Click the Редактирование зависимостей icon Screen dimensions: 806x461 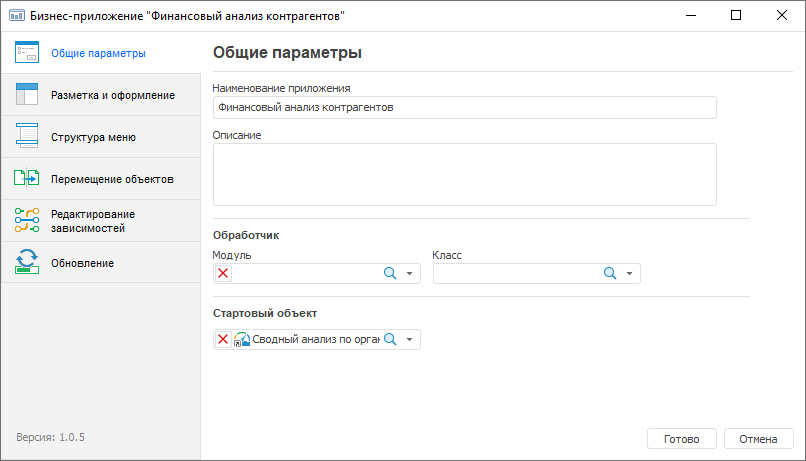(27, 220)
